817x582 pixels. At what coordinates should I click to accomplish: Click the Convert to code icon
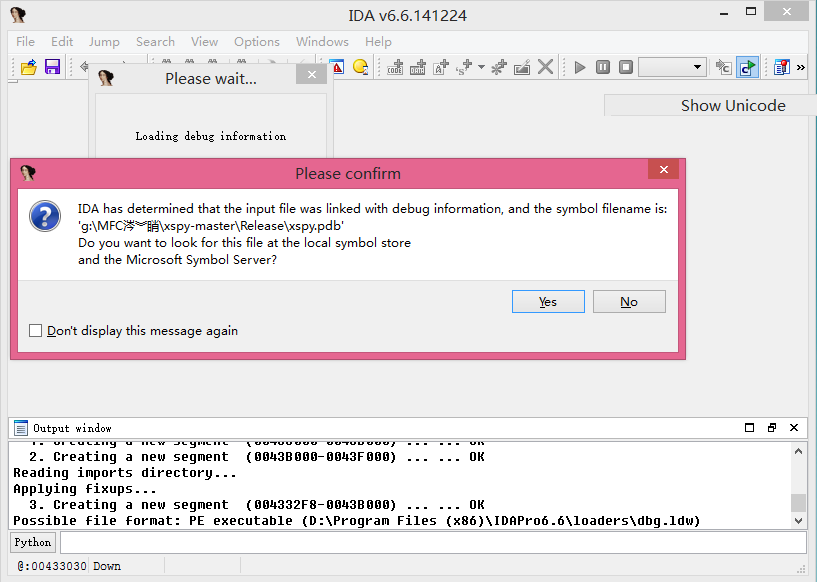click(395, 67)
